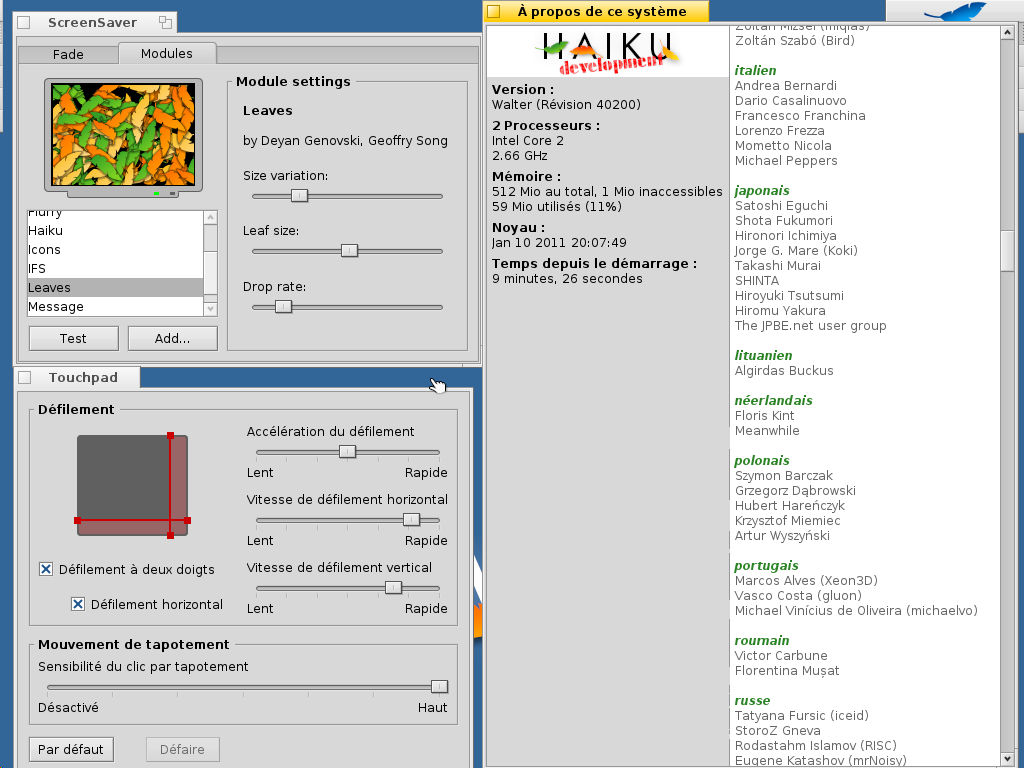Click the ScreenSaver window zoom button
1024x768 pixels.
coord(166,22)
